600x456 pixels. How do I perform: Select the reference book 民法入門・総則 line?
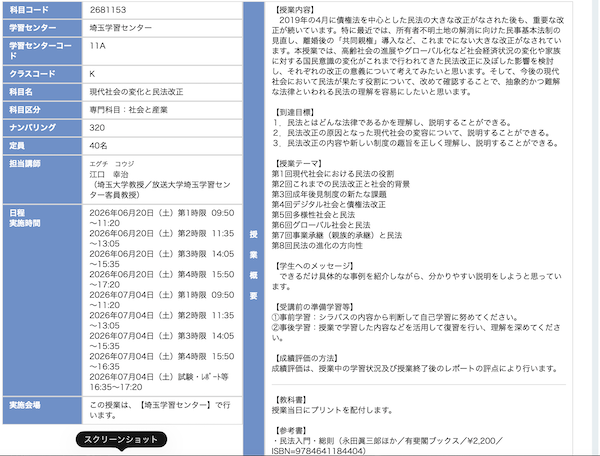[387, 446]
